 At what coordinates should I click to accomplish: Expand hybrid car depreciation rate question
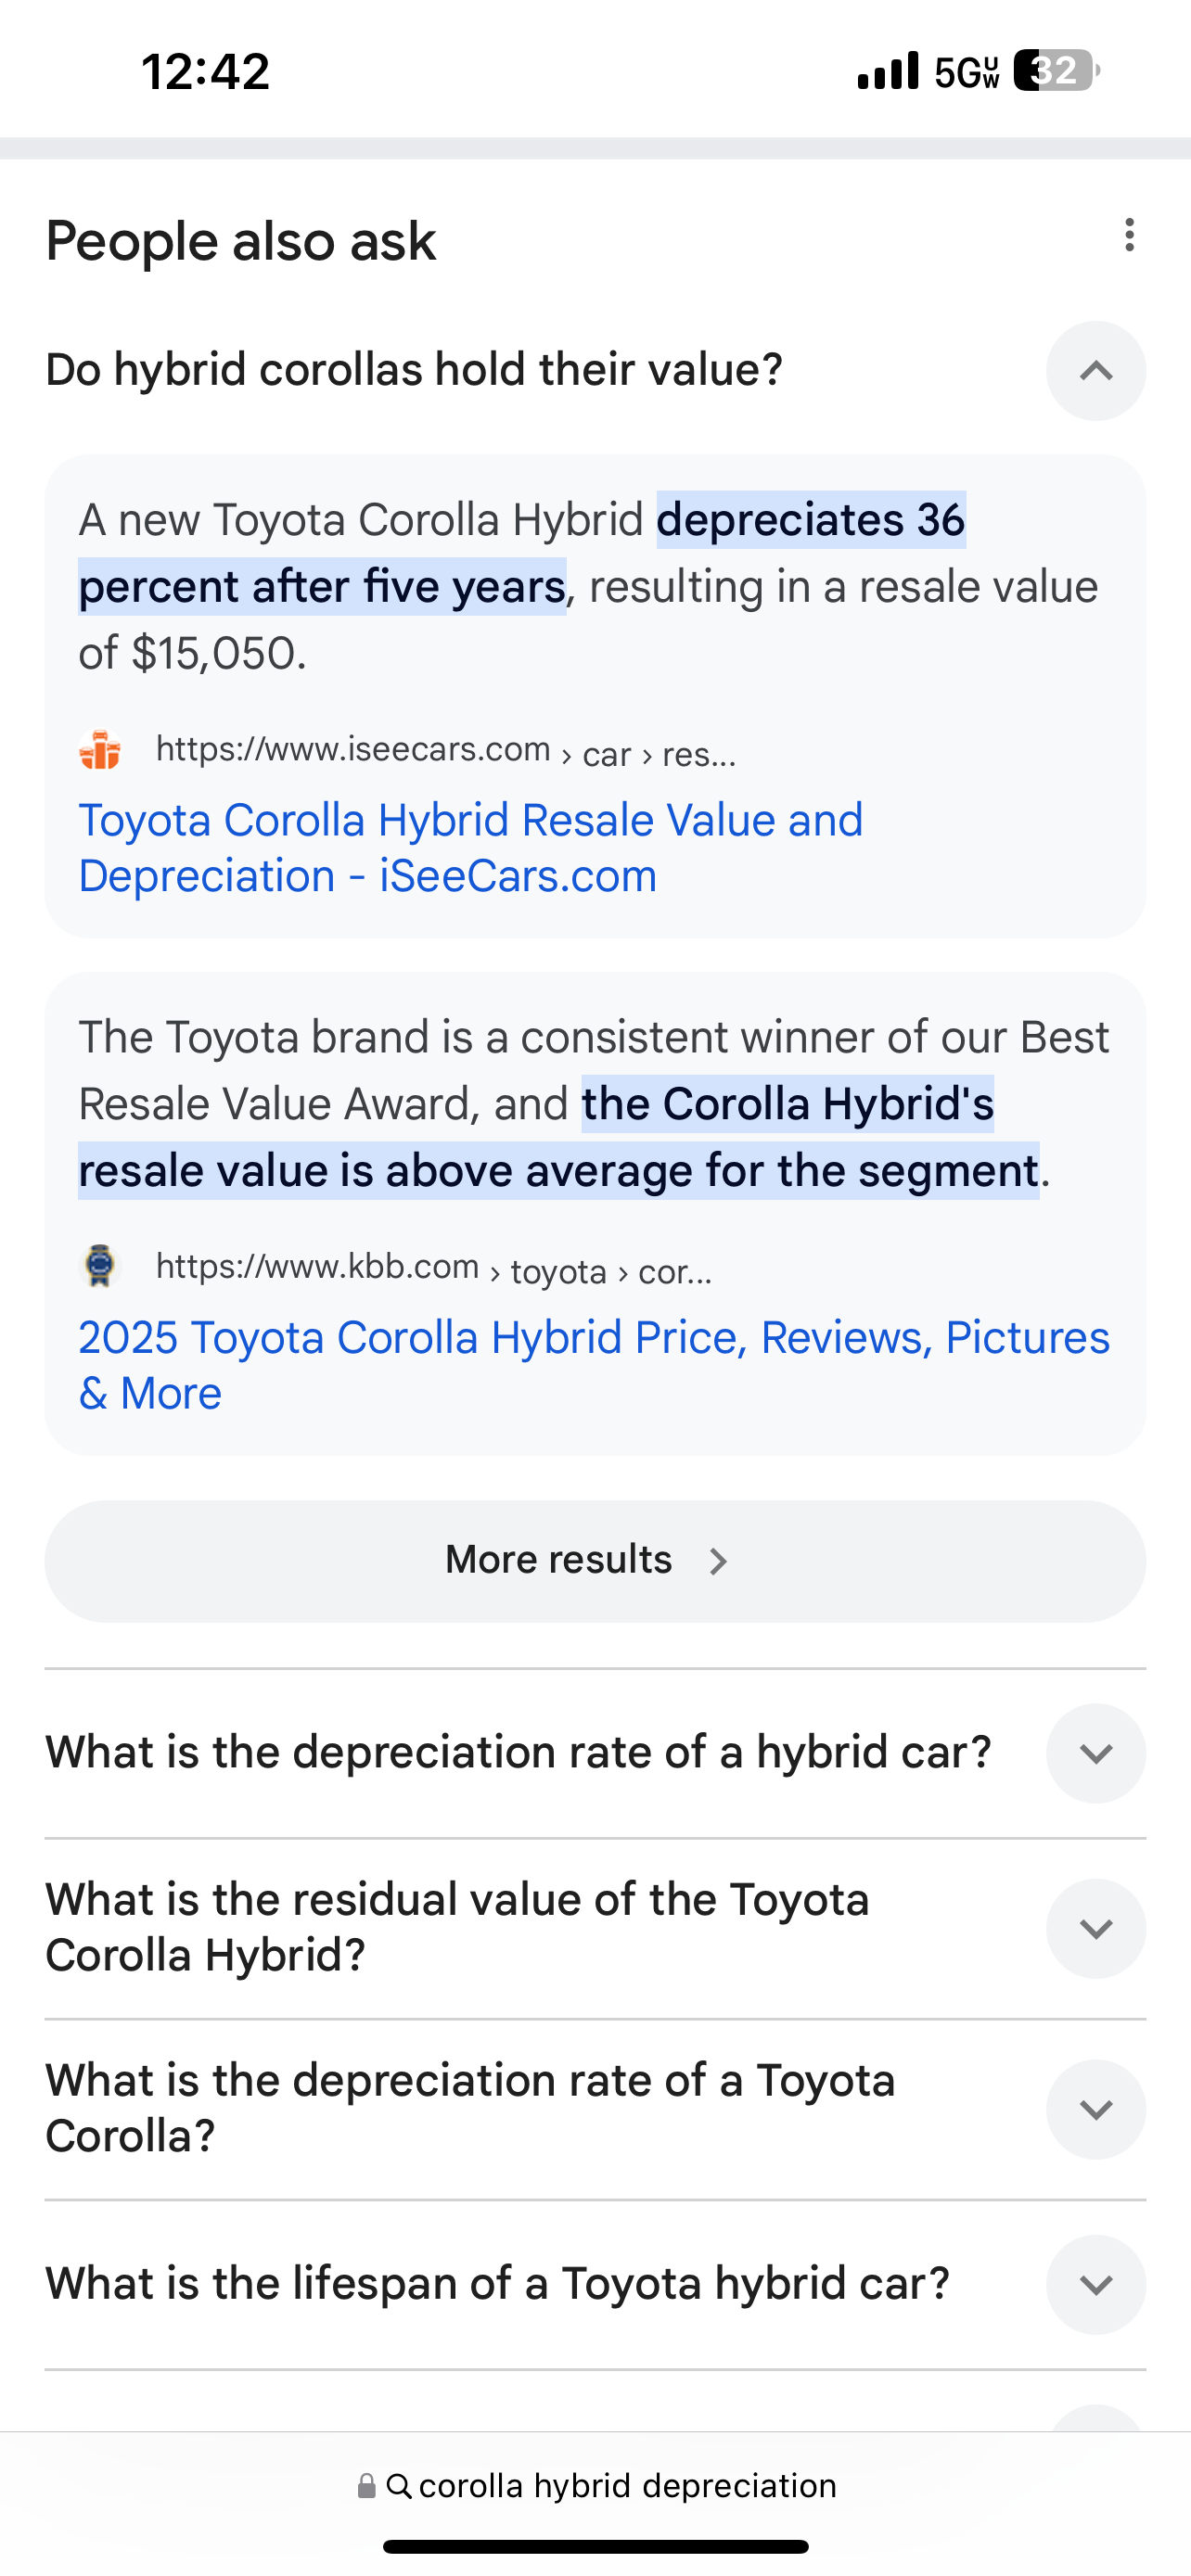pyautogui.click(x=1095, y=1753)
